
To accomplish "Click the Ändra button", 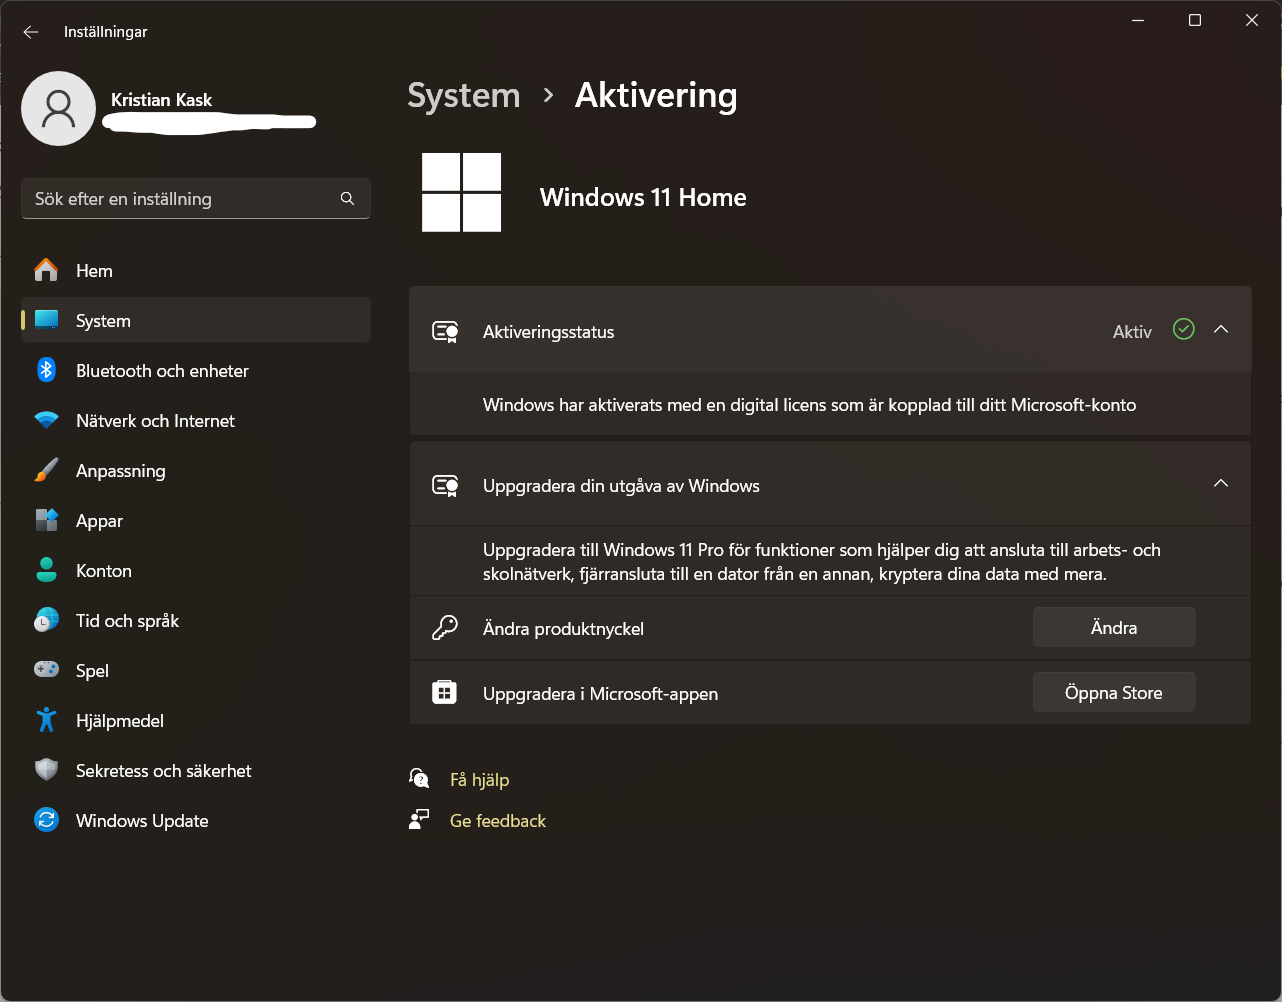I will tap(1113, 627).
